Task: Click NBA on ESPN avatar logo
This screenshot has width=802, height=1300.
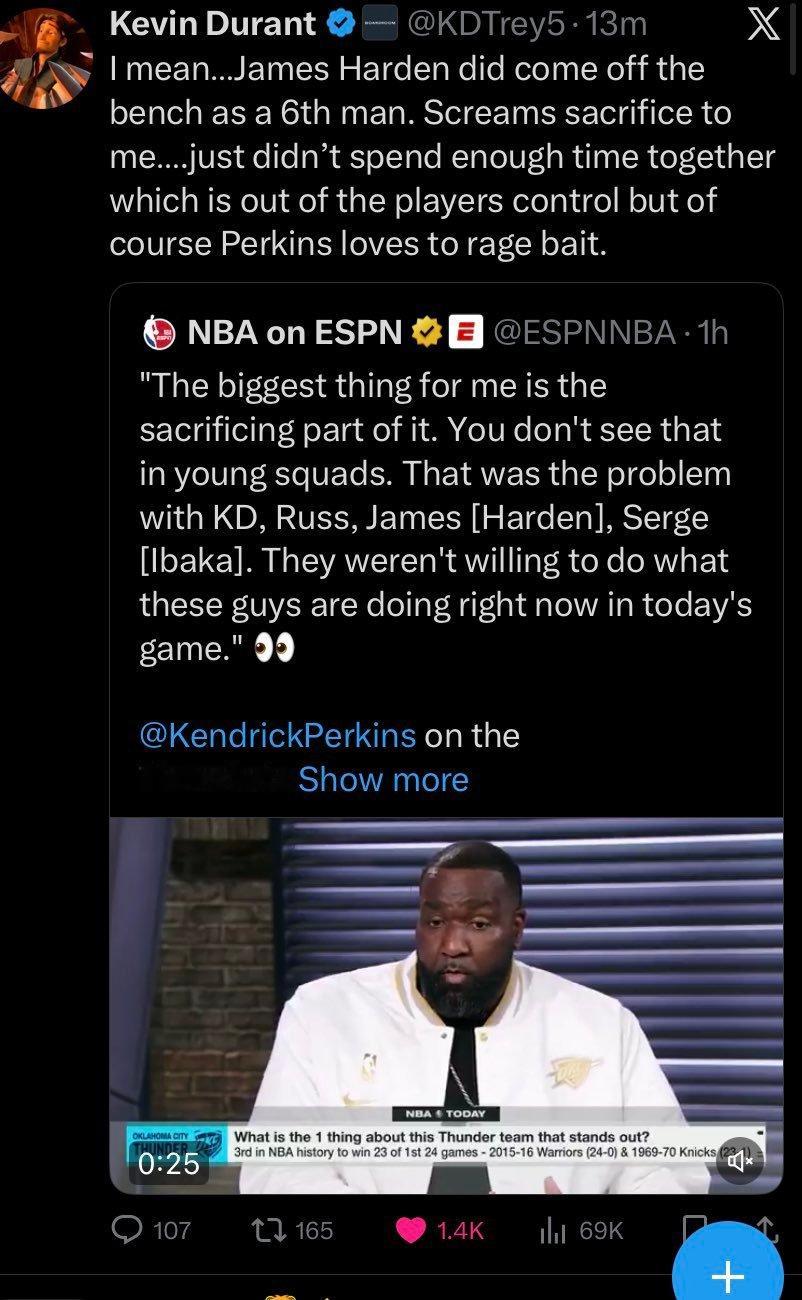Action: click(x=160, y=332)
